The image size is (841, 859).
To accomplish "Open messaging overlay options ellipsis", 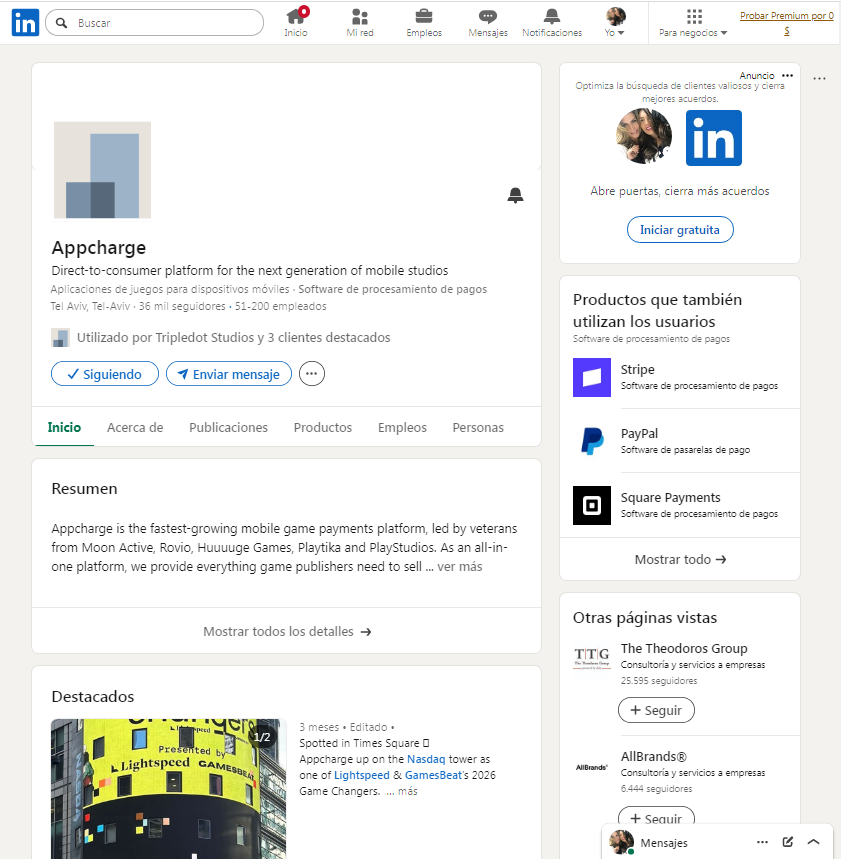I will pyautogui.click(x=762, y=842).
